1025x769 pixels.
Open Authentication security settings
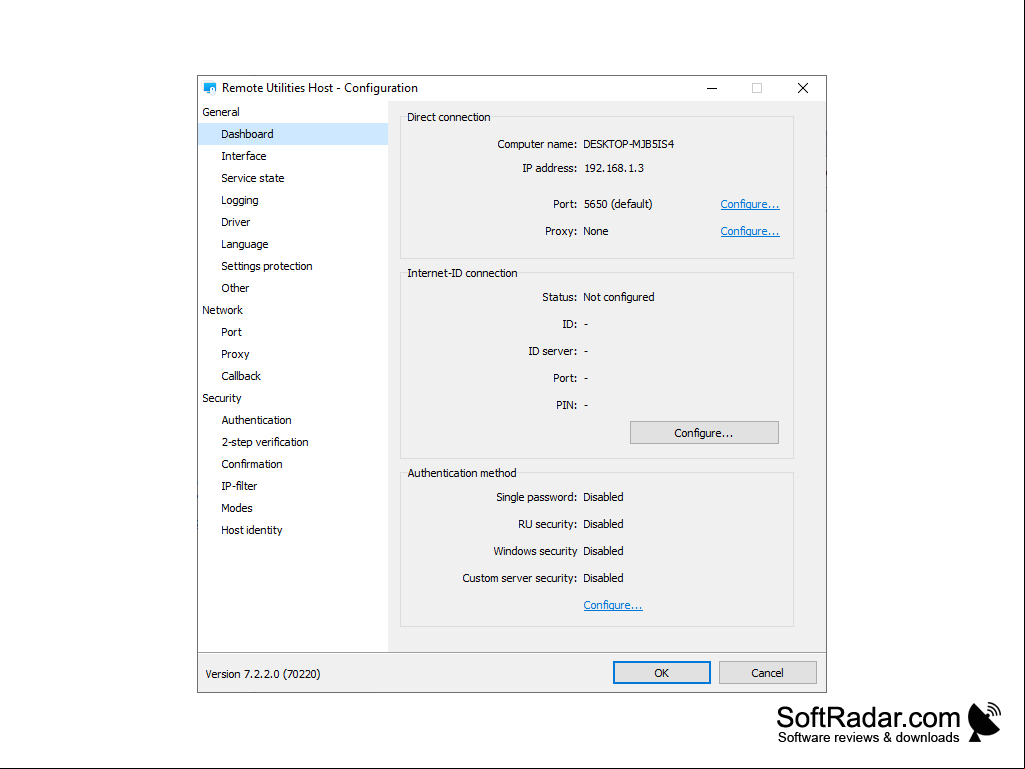point(256,420)
